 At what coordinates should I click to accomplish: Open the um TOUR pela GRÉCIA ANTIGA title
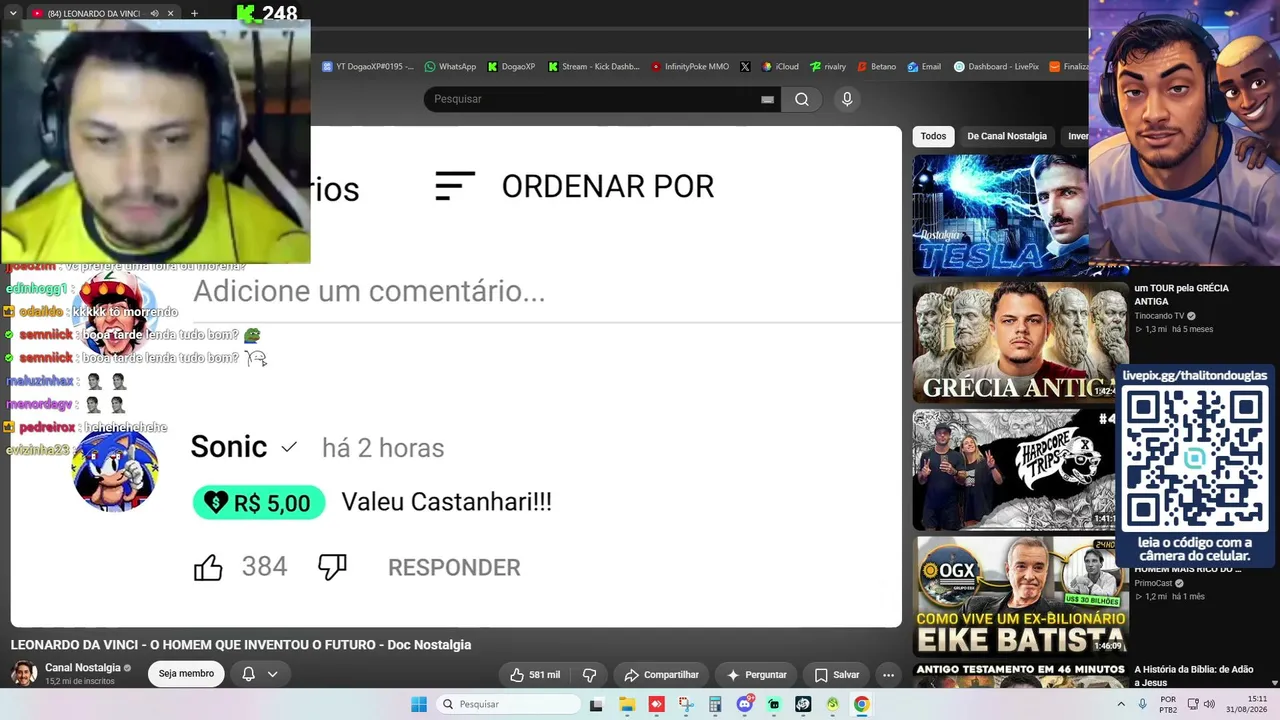tap(1181, 294)
